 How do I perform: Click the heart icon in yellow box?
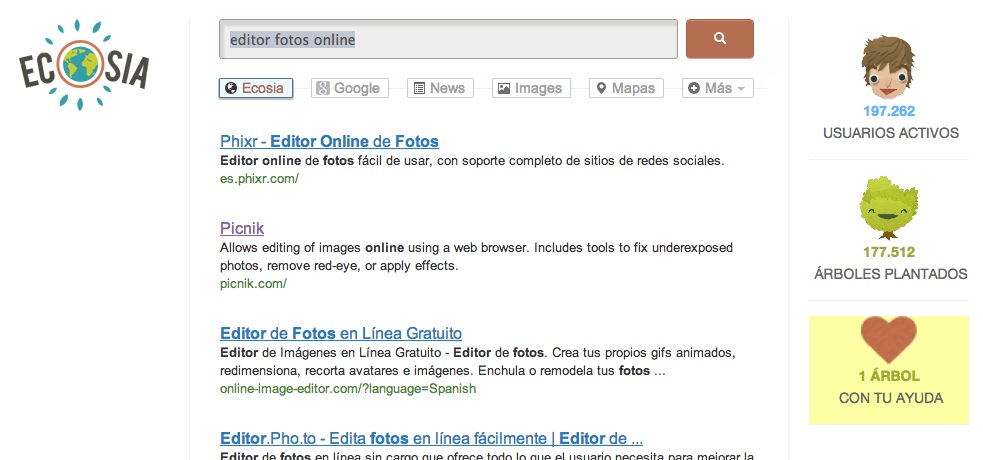(x=888, y=341)
